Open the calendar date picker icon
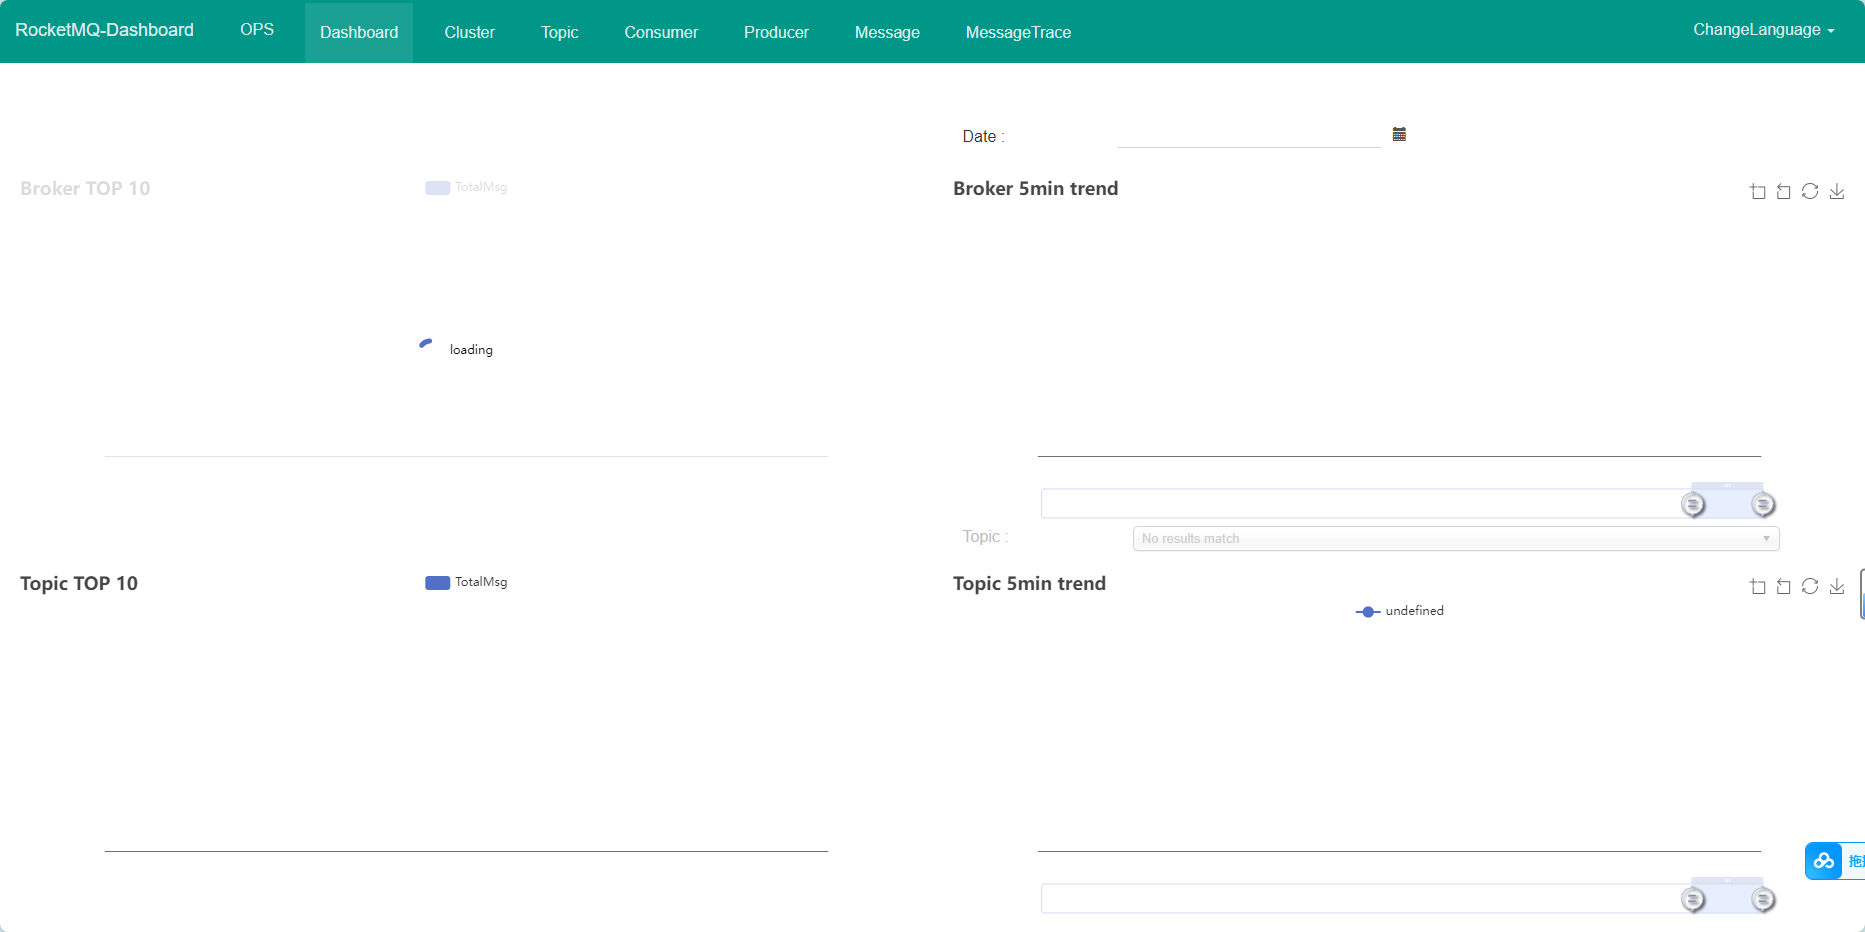1865x932 pixels. [1399, 134]
